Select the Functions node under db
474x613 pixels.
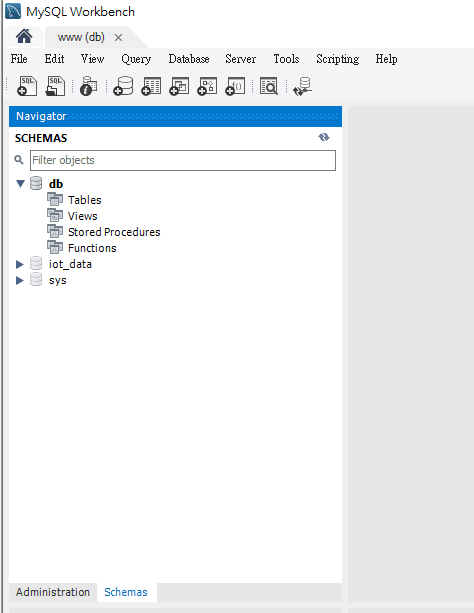click(92, 248)
